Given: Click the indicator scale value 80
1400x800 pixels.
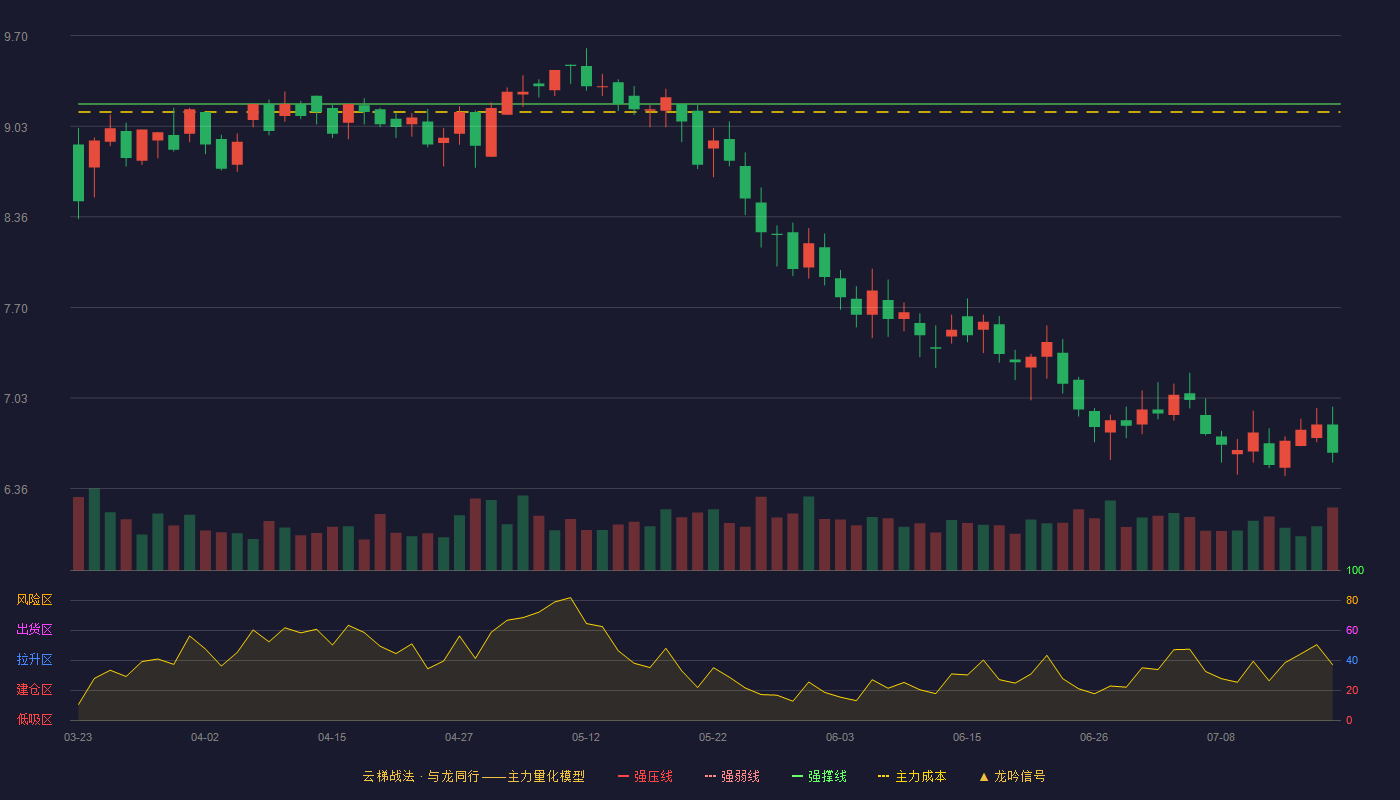Looking at the screenshot, I should 1352,600.
